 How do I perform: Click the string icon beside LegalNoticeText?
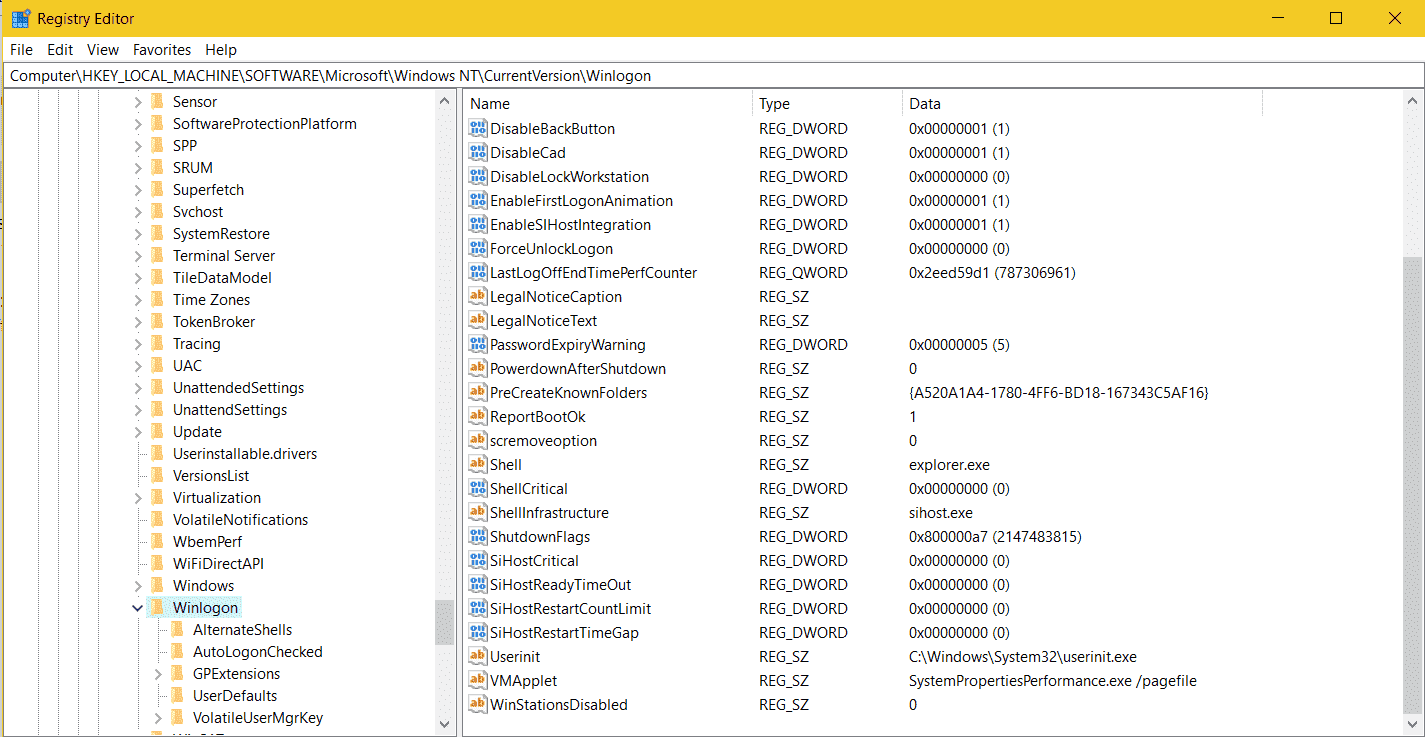coord(478,321)
